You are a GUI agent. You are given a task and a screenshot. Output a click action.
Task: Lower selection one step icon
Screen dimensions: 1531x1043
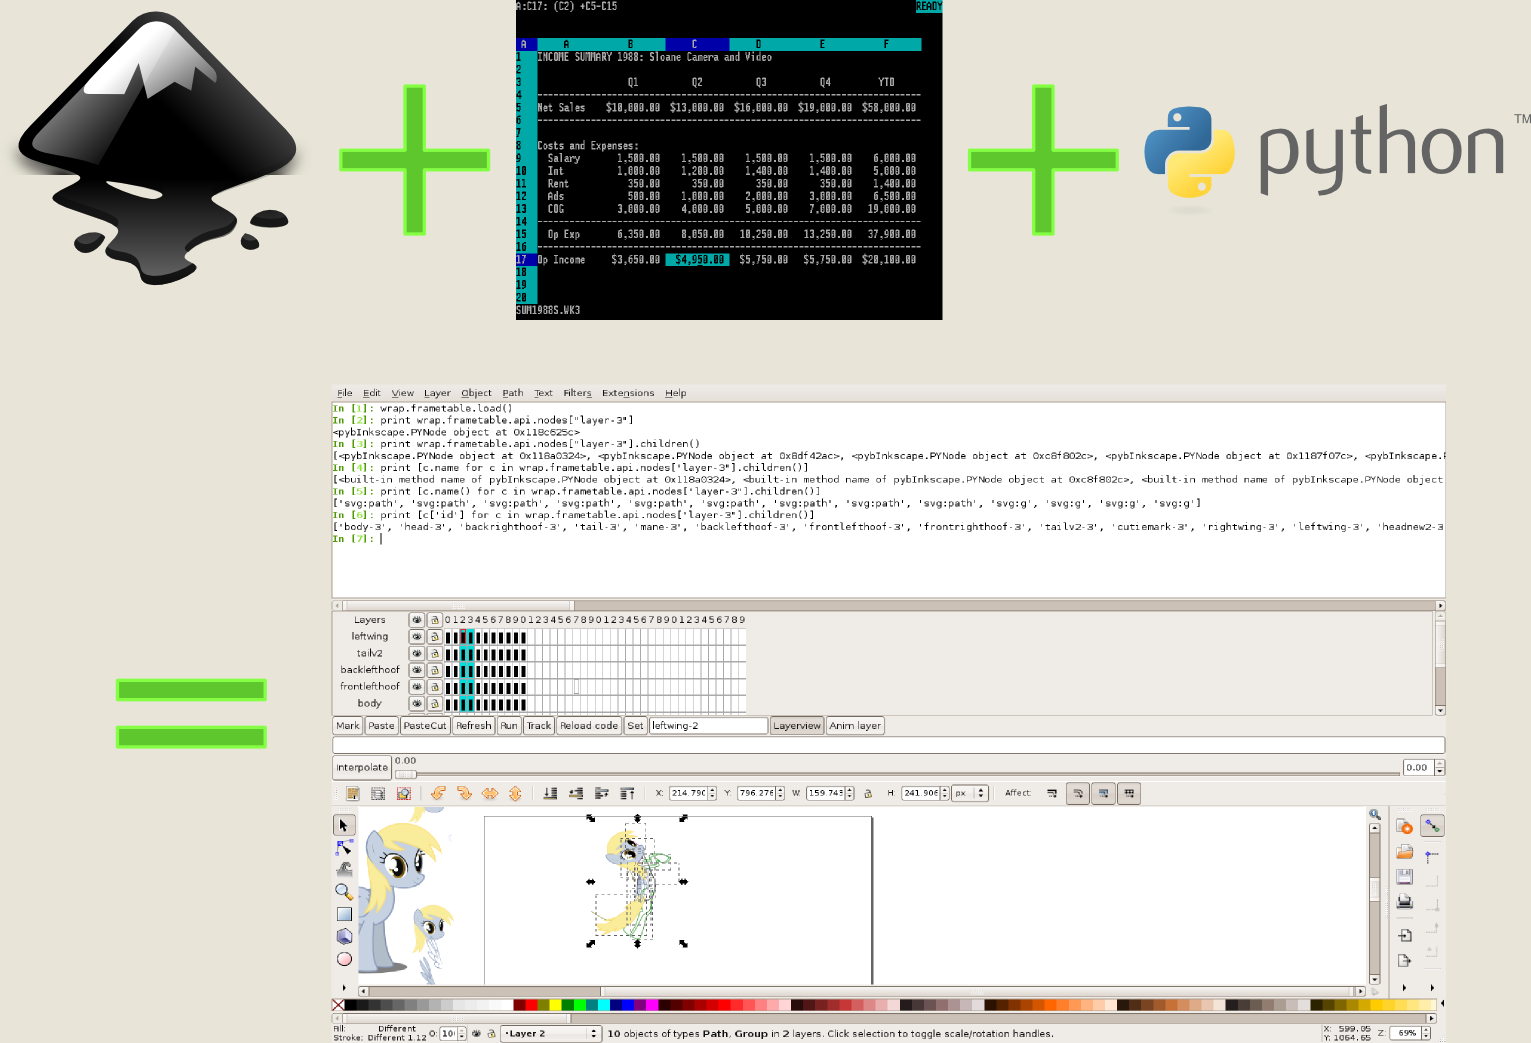point(576,793)
